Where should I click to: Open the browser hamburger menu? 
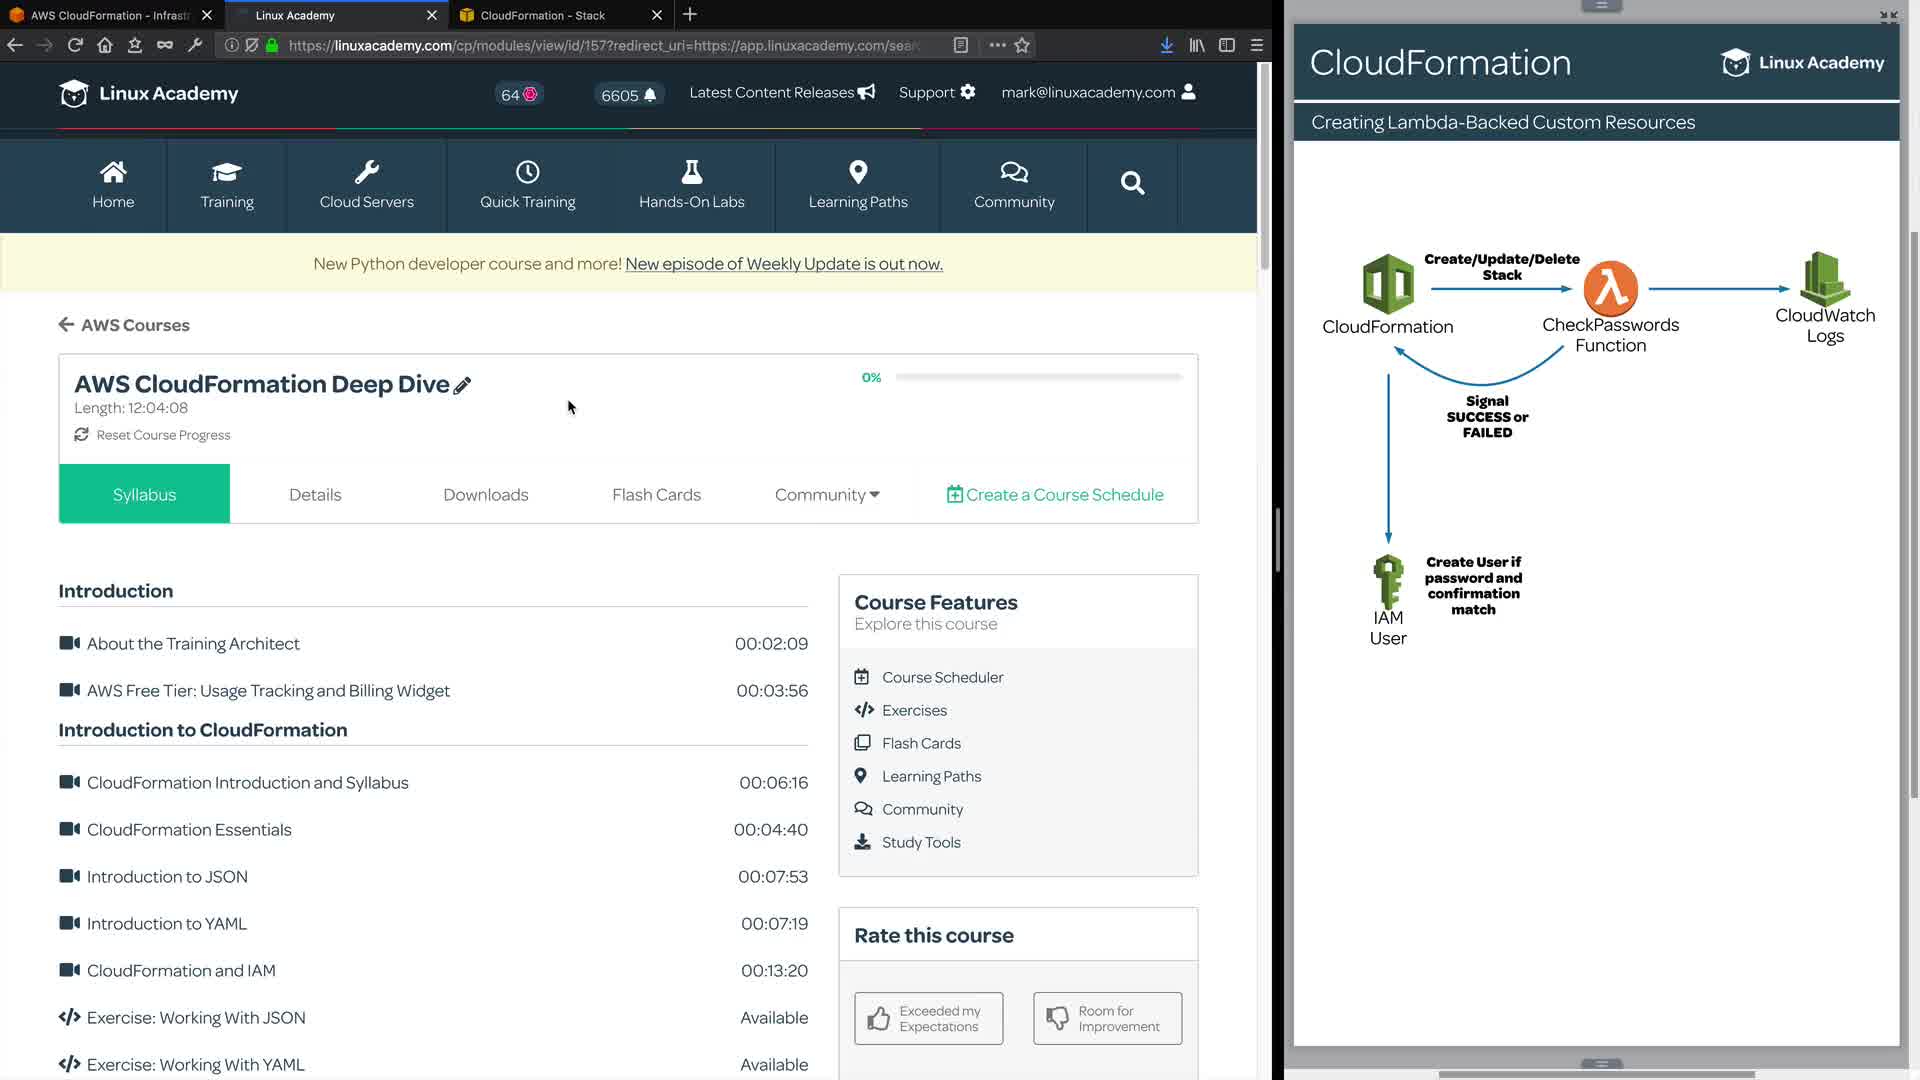coord(1257,45)
